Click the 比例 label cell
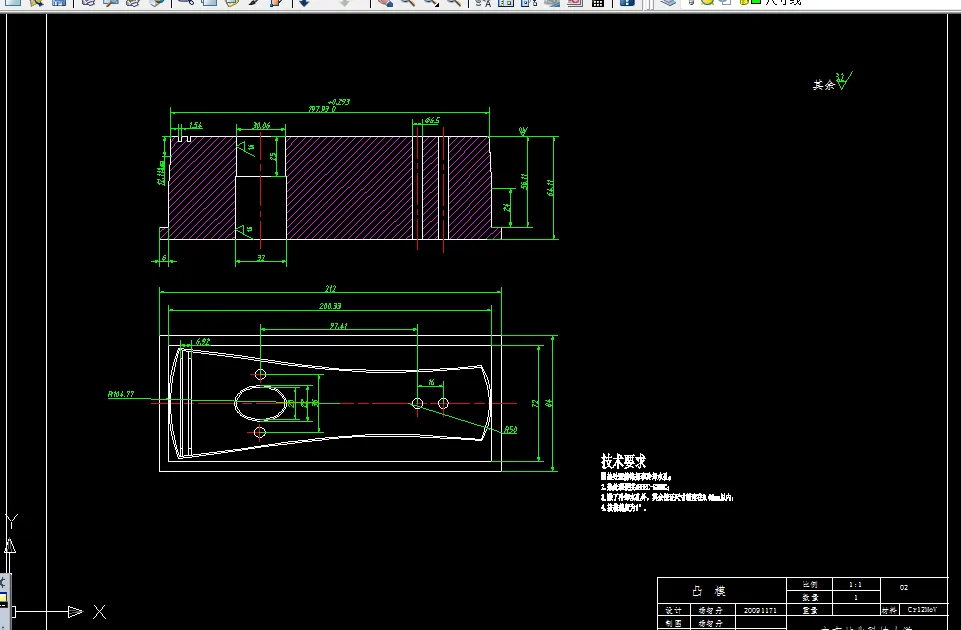961x630 pixels. (810, 585)
